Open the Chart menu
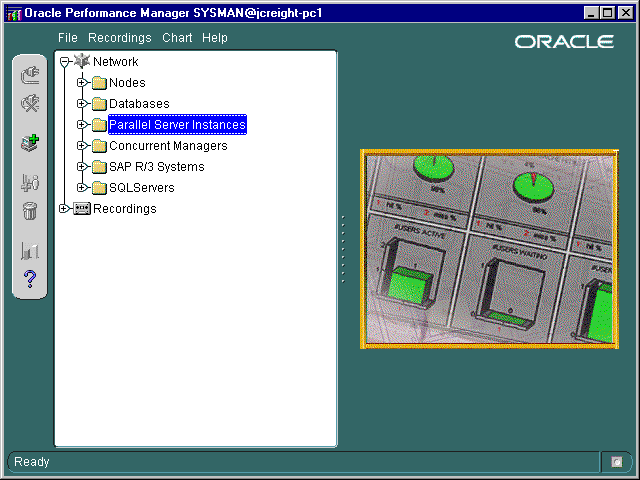This screenshot has width=640, height=480. [x=176, y=38]
